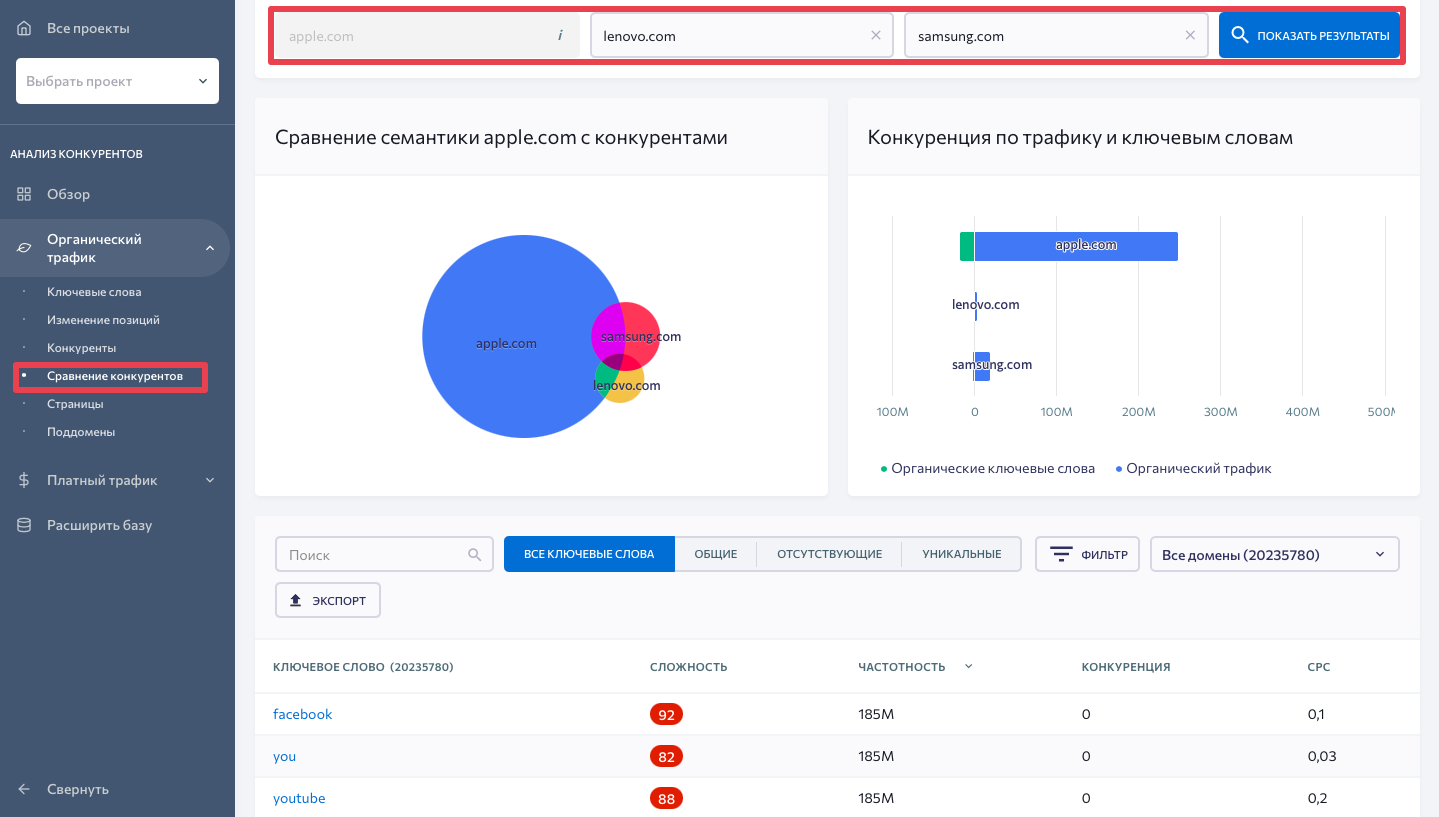Focus the samsung.com domain input
This screenshot has height=817, width=1439.
click(x=1055, y=35)
